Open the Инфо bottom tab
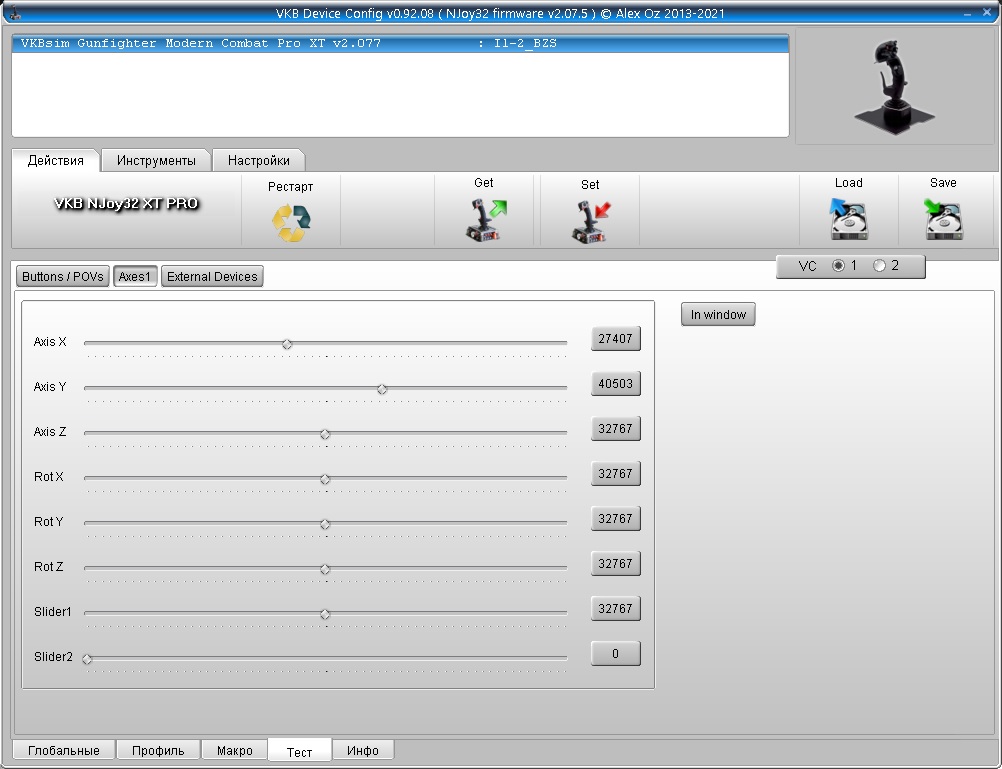Screen dimensions: 1002x769 click(x=362, y=750)
